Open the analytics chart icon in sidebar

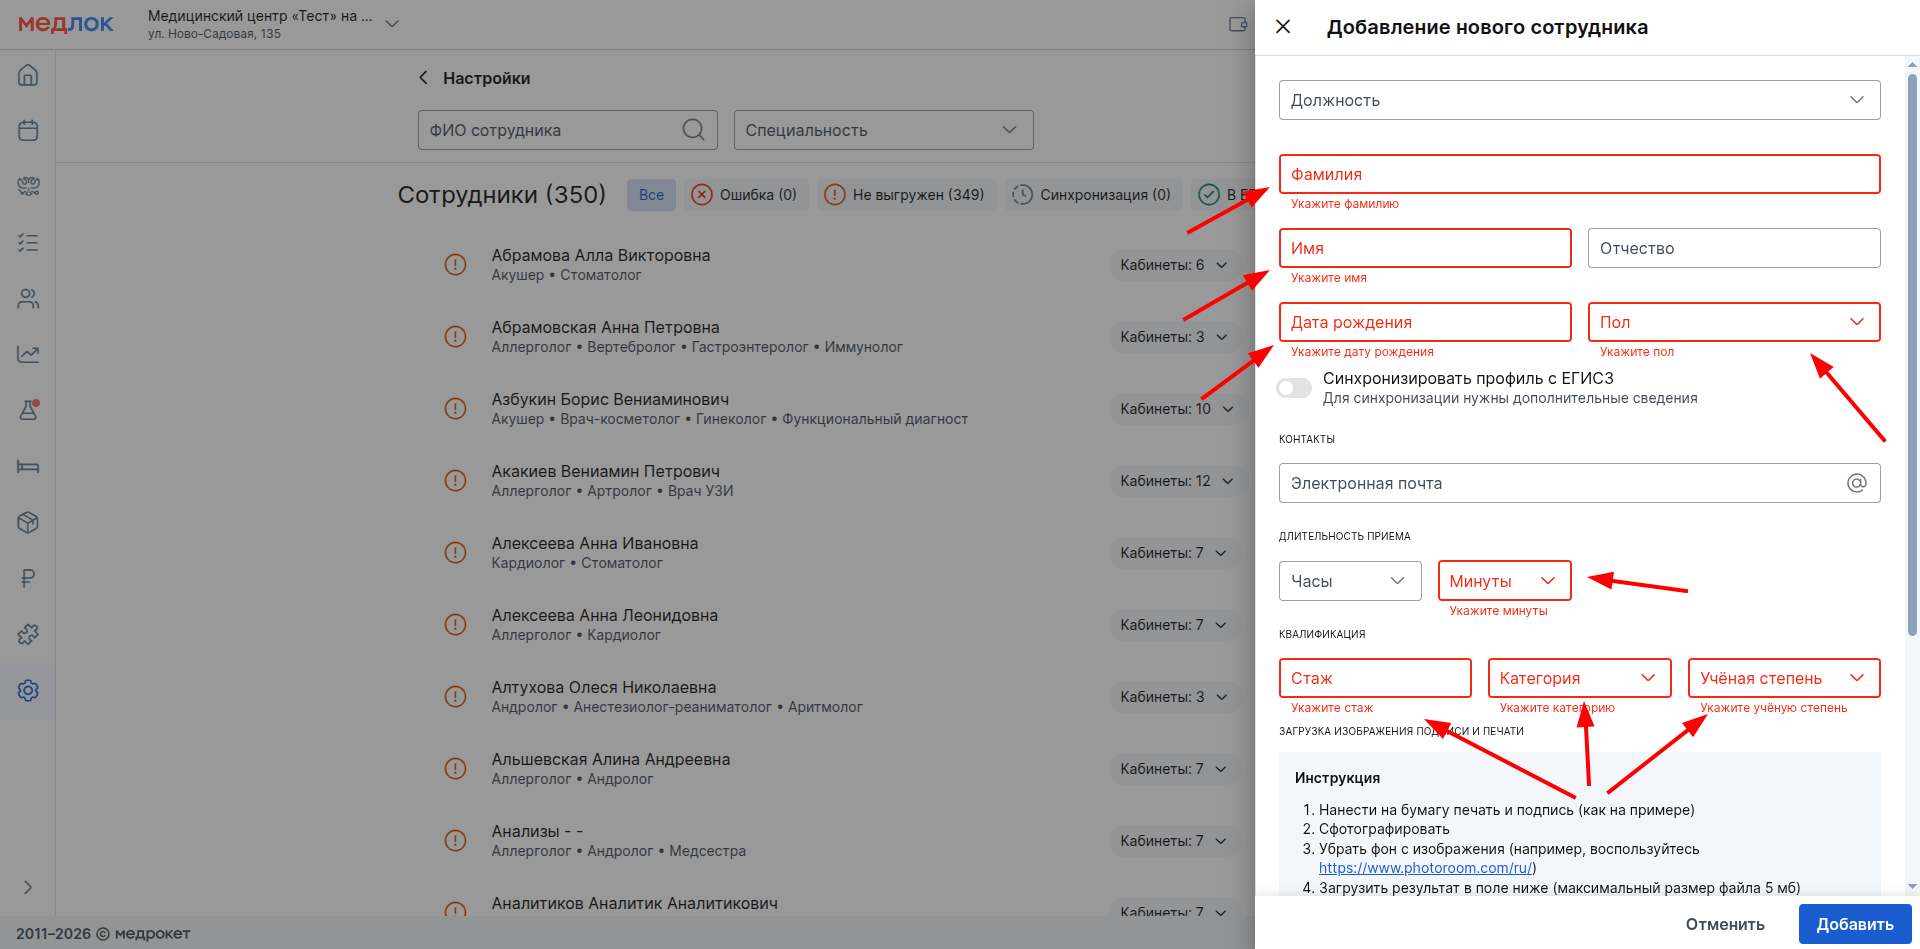28,354
